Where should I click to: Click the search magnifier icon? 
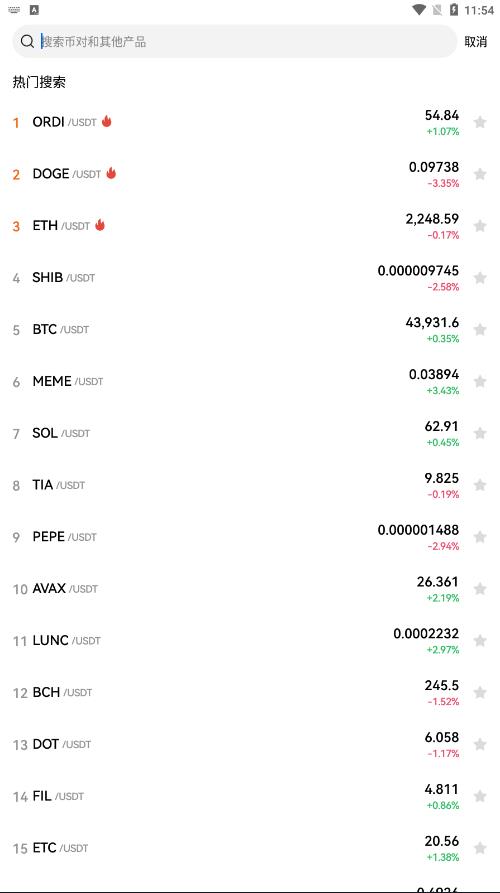coord(27,42)
